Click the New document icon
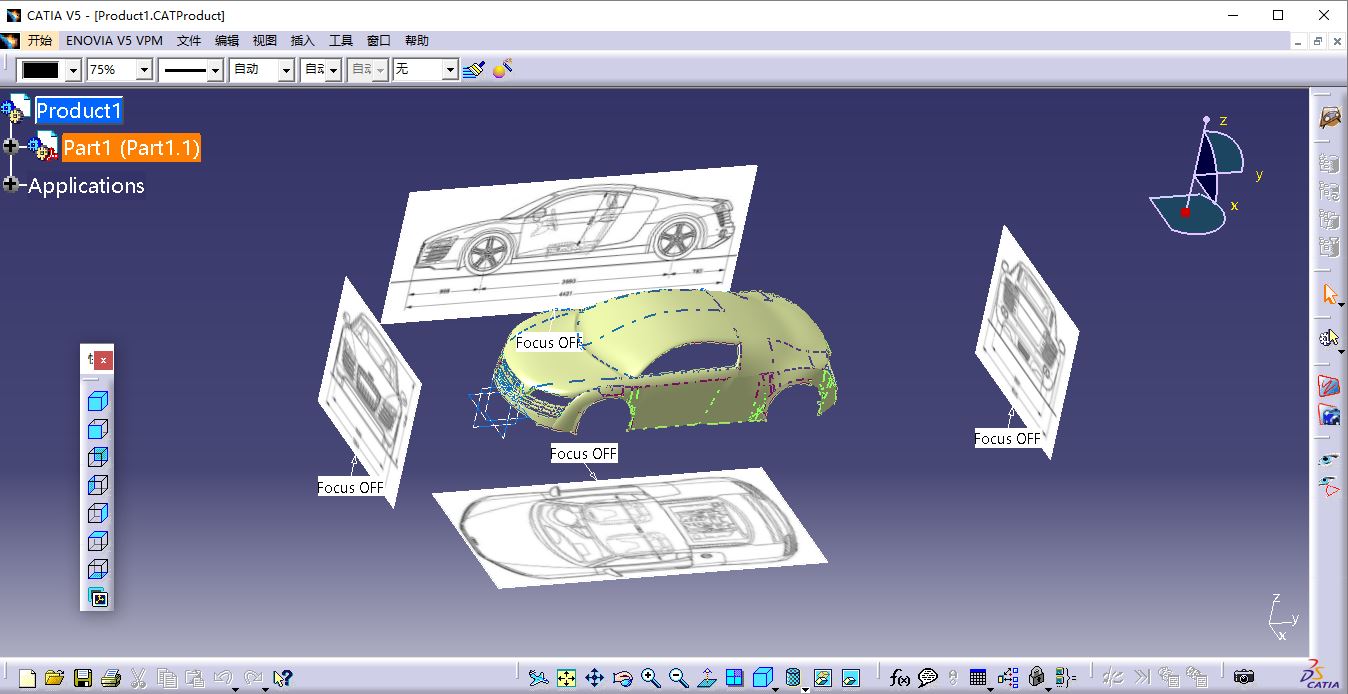The image size is (1348, 694). point(28,678)
